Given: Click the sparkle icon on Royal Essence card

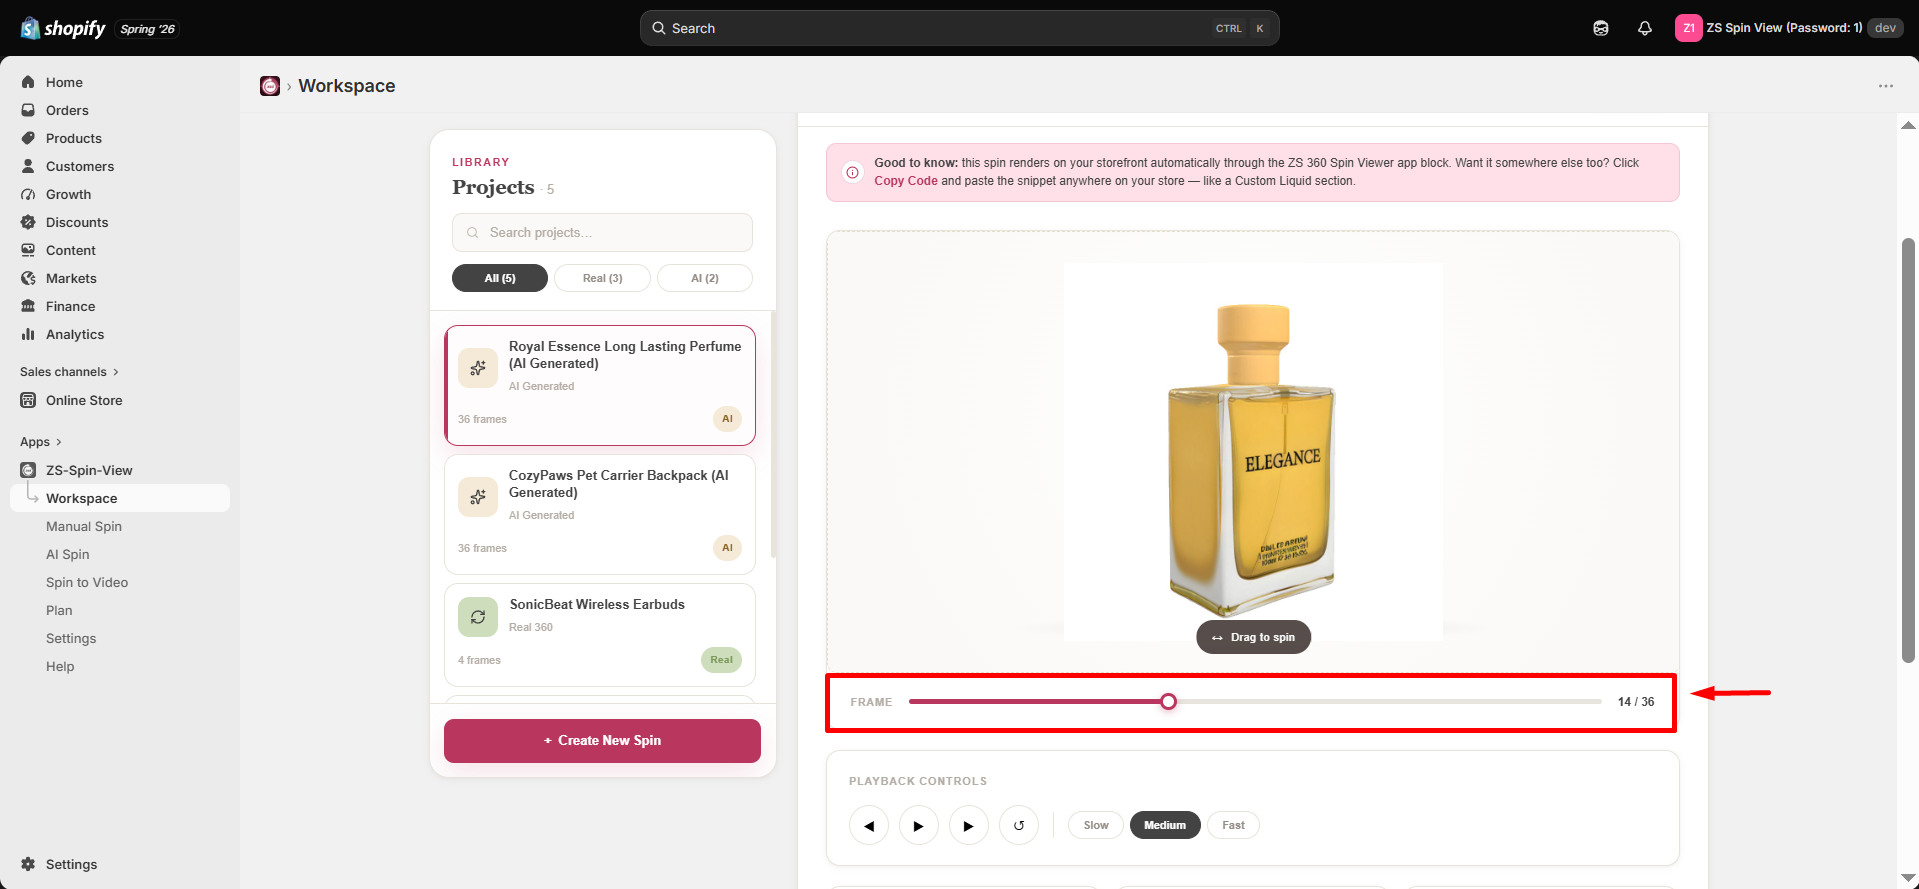Looking at the screenshot, I should [x=478, y=368].
